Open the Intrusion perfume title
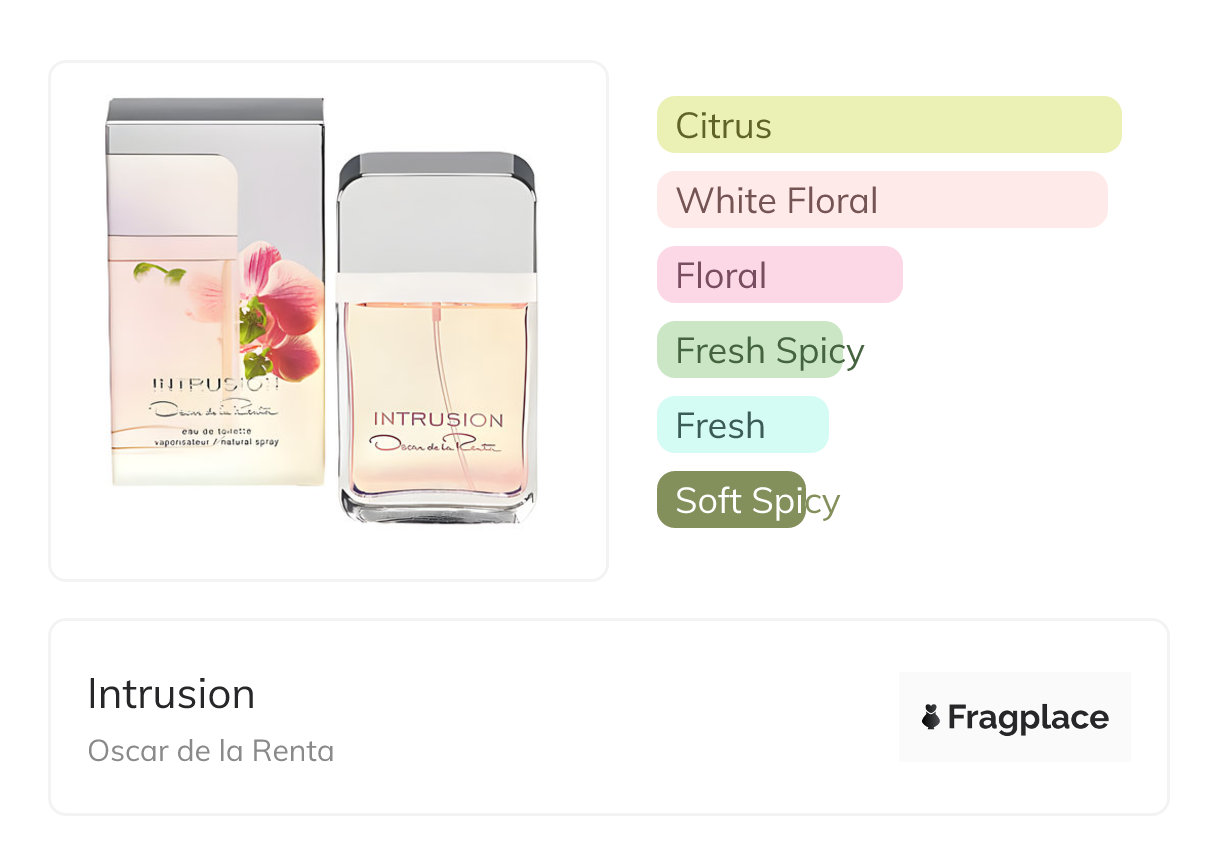 click(x=171, y=694)
